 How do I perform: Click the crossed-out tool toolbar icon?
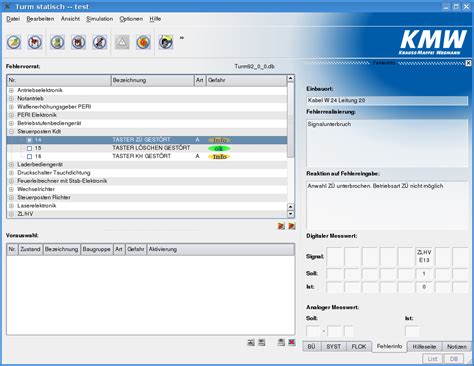click(99, 42)
